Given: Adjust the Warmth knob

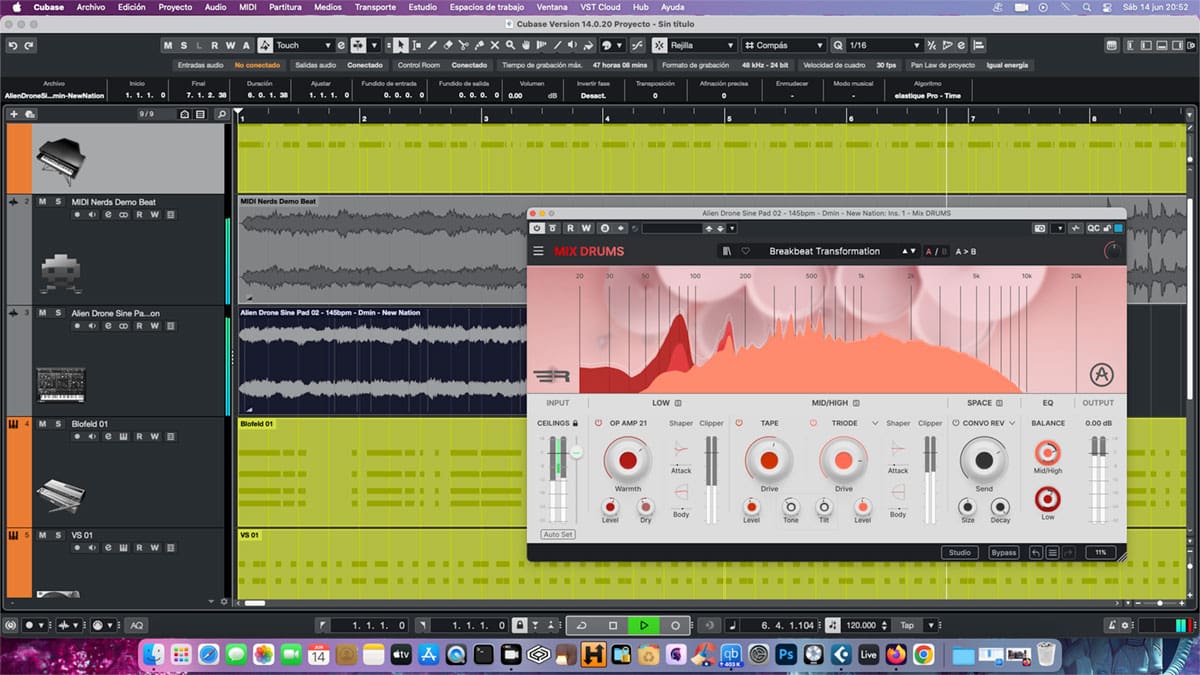Looking at the screenshot, I should (x=627, y=460).
